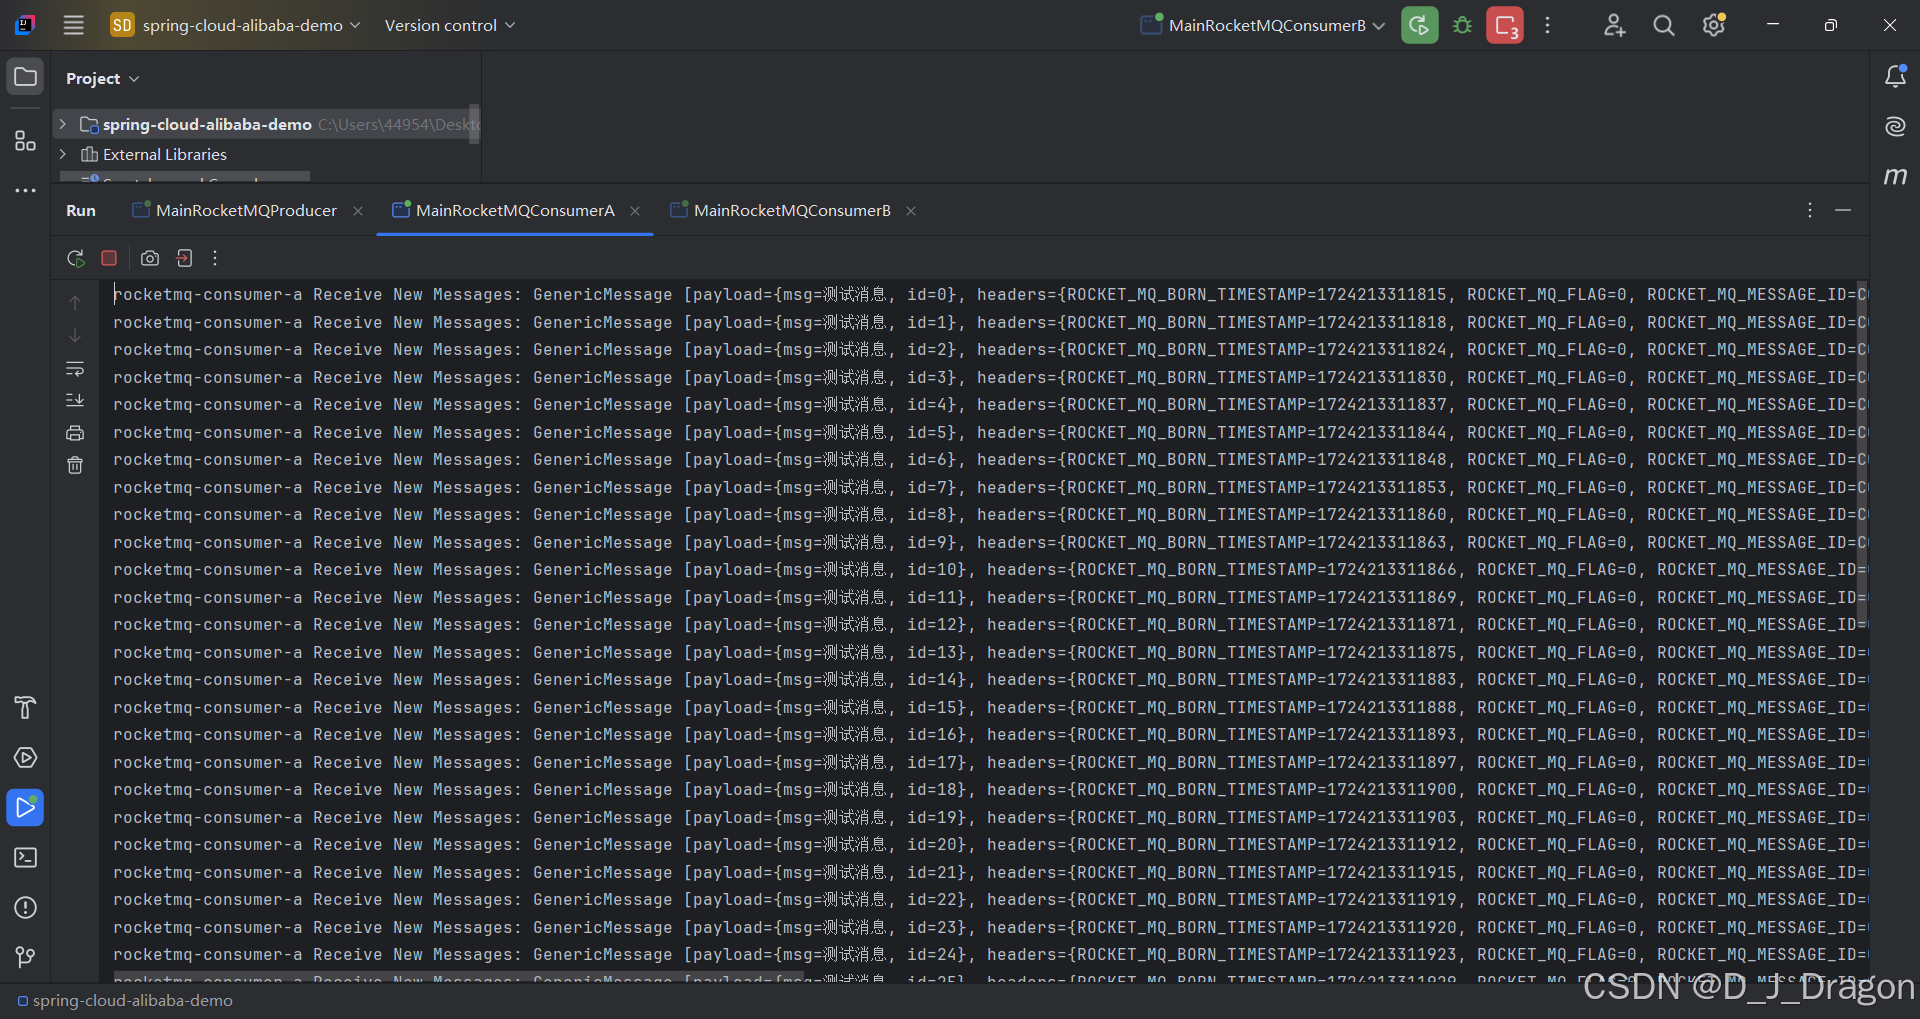Click the camera thread dump icon
The height and width of the screenshot is (1019, 1920).
[x=150, y=258]
